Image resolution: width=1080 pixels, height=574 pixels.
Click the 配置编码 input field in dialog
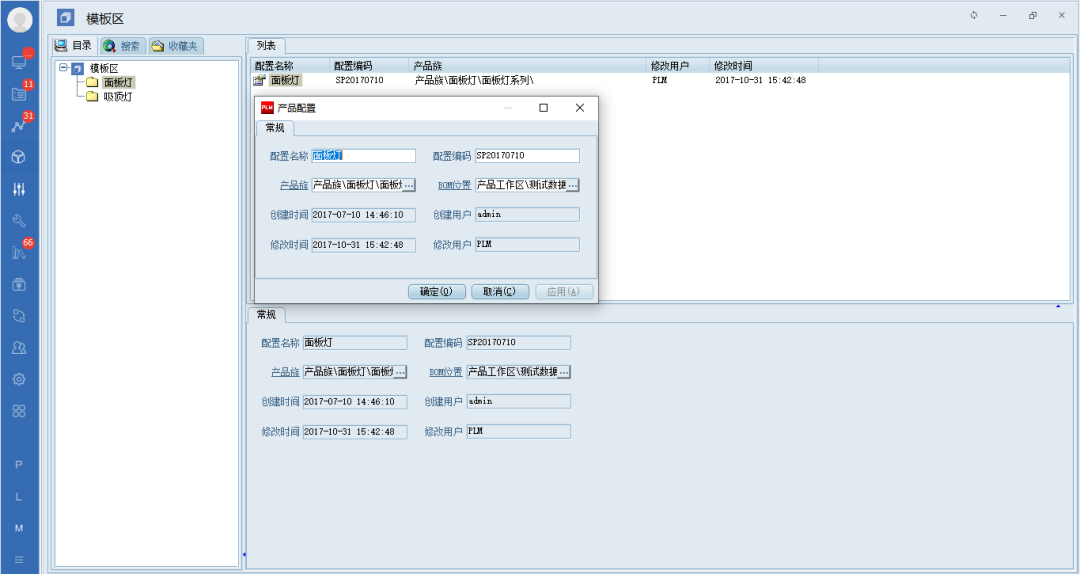click(x=526, y=156)
